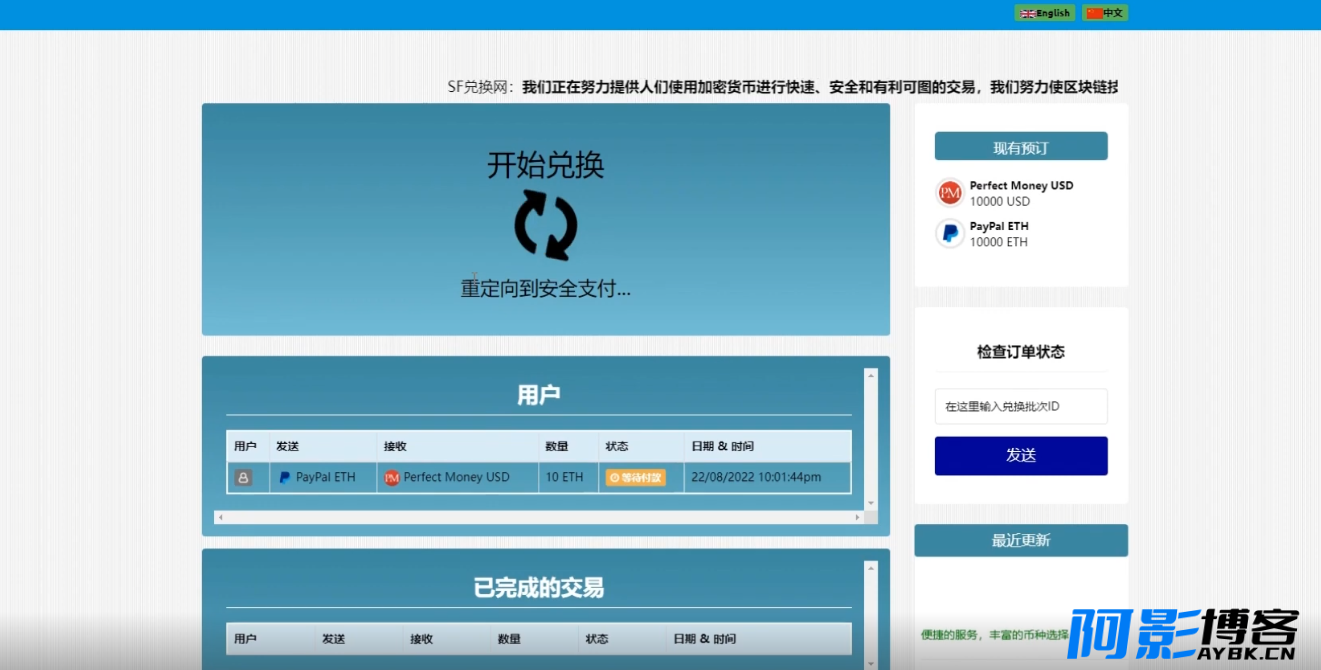The height and width of the screenshot is (670, 1321).
Task: Click the orange 等待付款 status badge
Action: 635,477
